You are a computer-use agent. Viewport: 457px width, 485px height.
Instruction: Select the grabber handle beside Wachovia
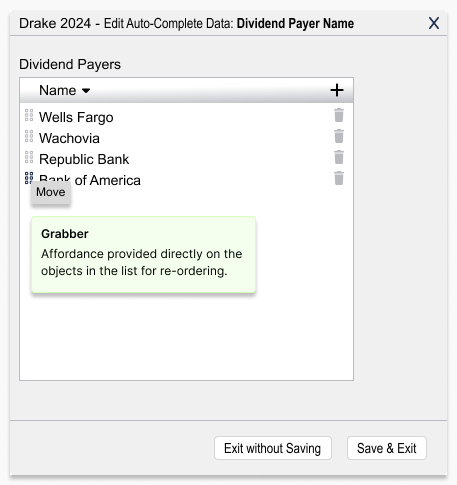29,136
